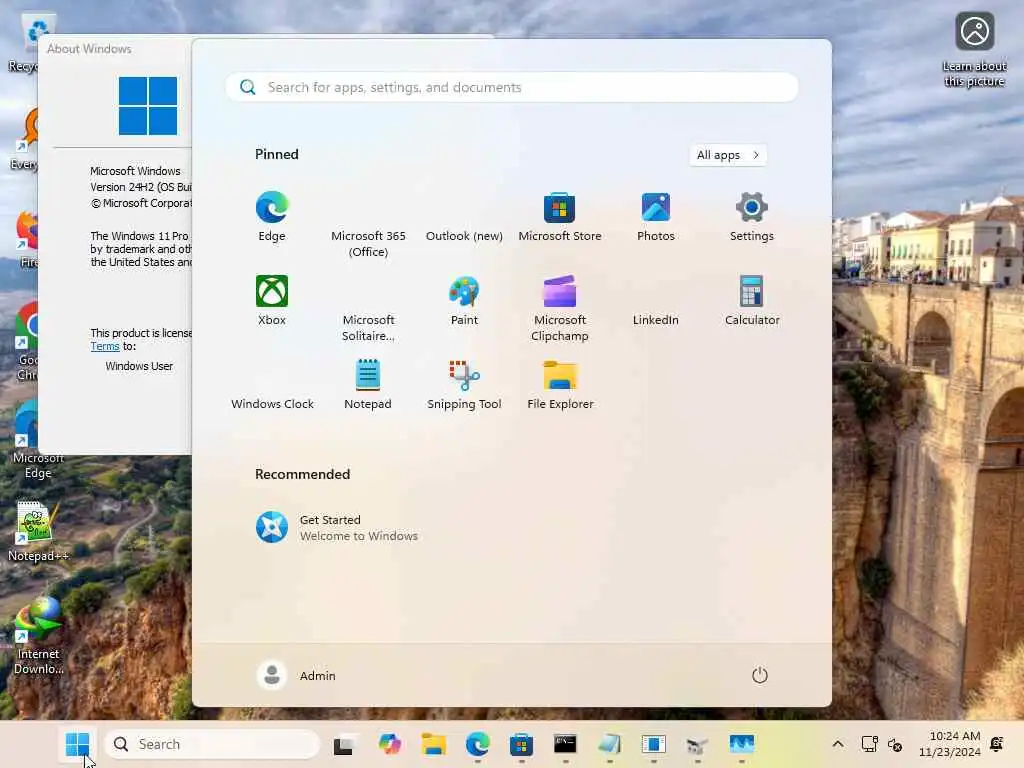Click the Admin account name
Viewport: 1024px width, 768px height.
coord(317,676)
